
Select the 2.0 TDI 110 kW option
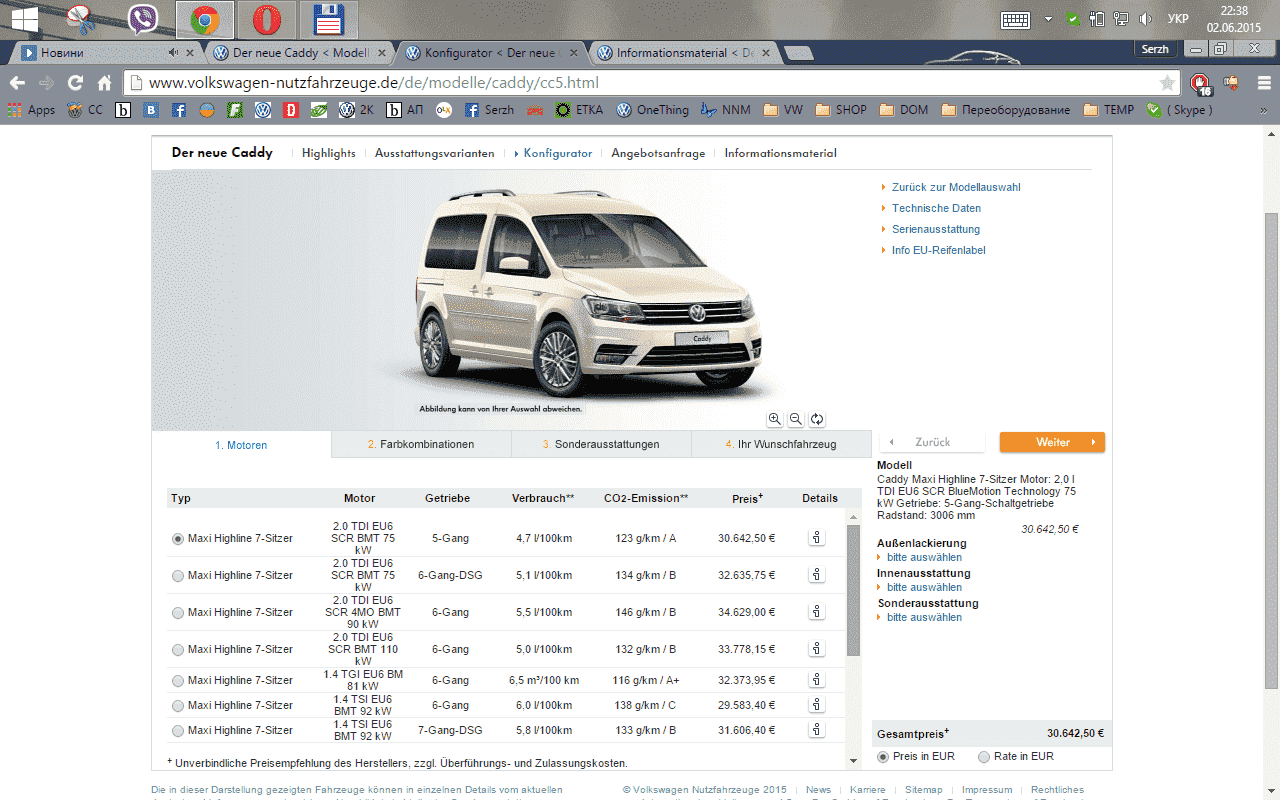pos(178,649)
